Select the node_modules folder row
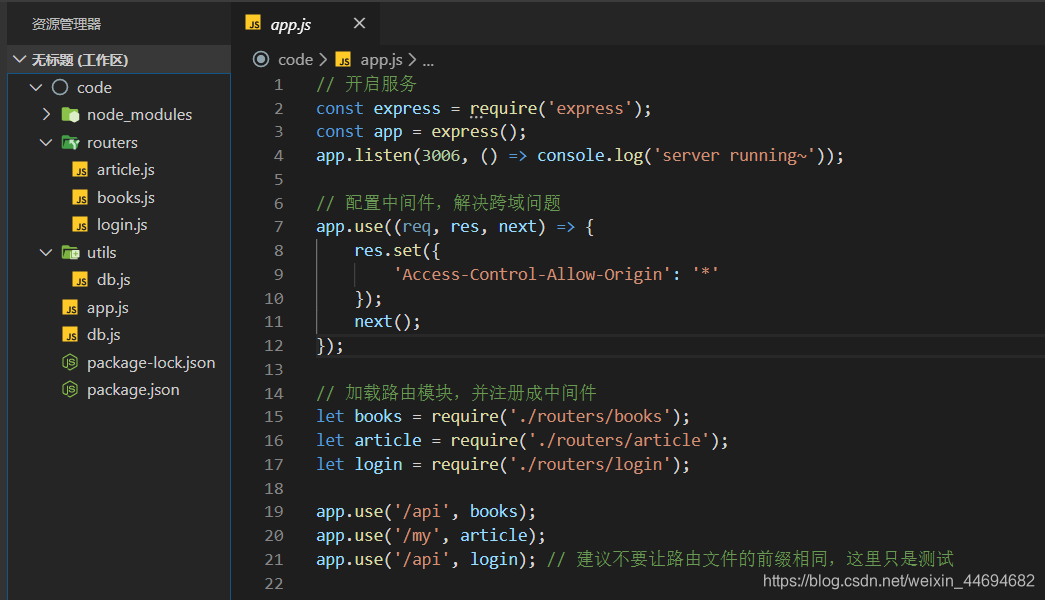 tap(119, 115)
